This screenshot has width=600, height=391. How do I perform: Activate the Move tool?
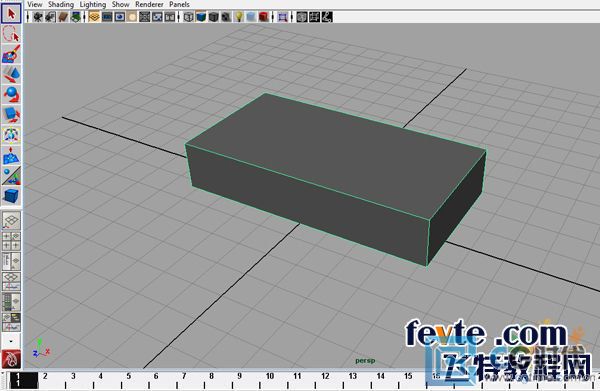click(x=11, y=74)
